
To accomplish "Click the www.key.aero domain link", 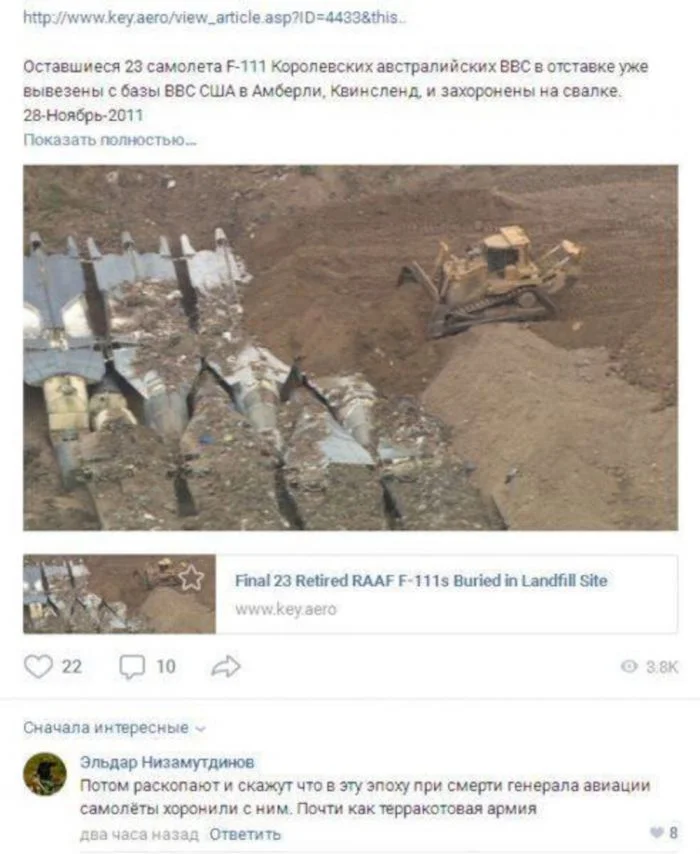I will pyautogui.click(x=286, y=609).
